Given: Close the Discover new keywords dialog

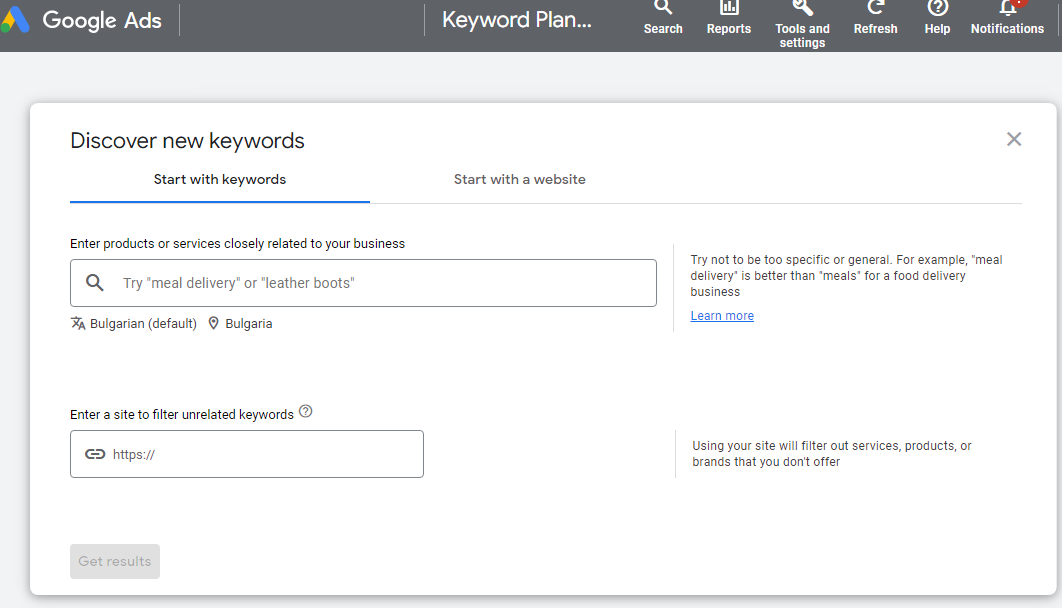Looking at the screenshot, I should click(1014, 139).
